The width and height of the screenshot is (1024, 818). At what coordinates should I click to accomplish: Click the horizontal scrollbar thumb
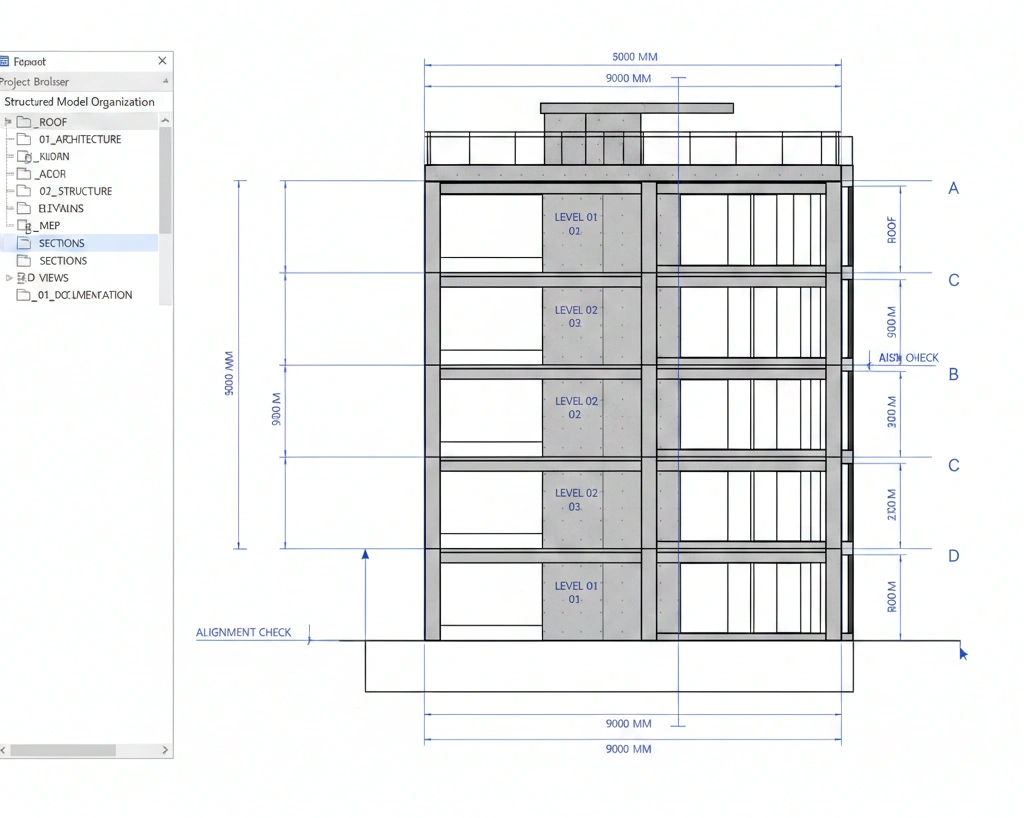pyautogui.click(x=63, y=750)
